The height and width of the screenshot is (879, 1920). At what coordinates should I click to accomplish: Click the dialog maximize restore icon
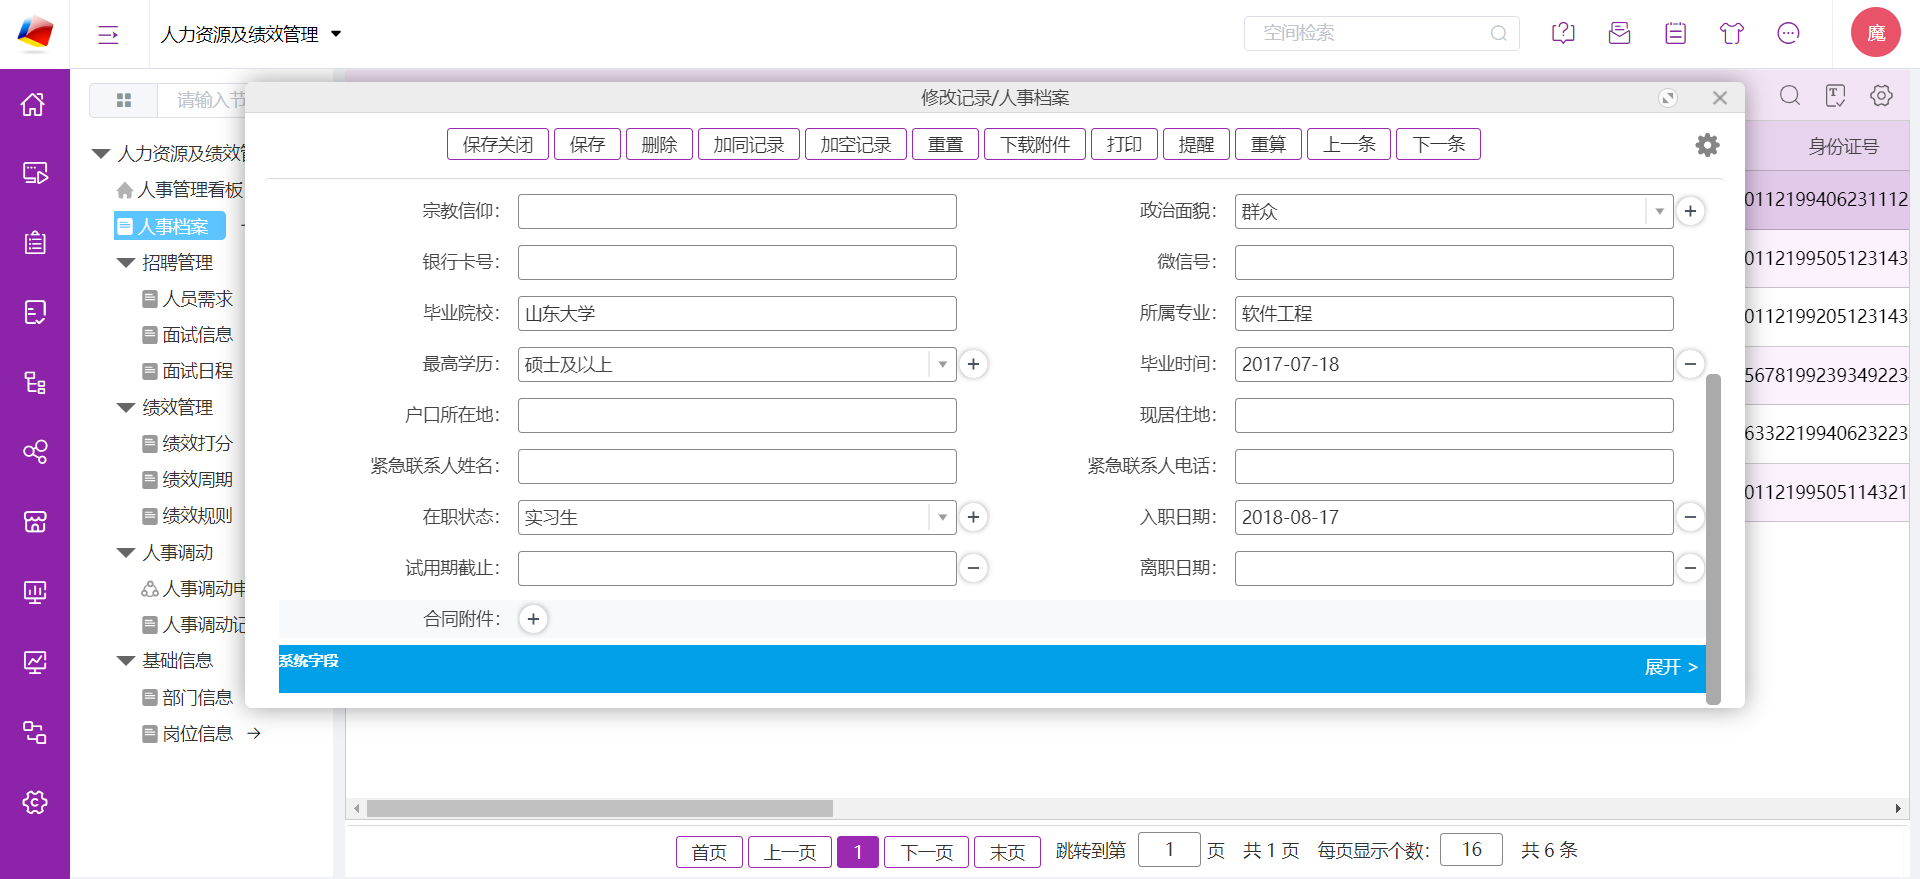click(x=1668, y=98)
